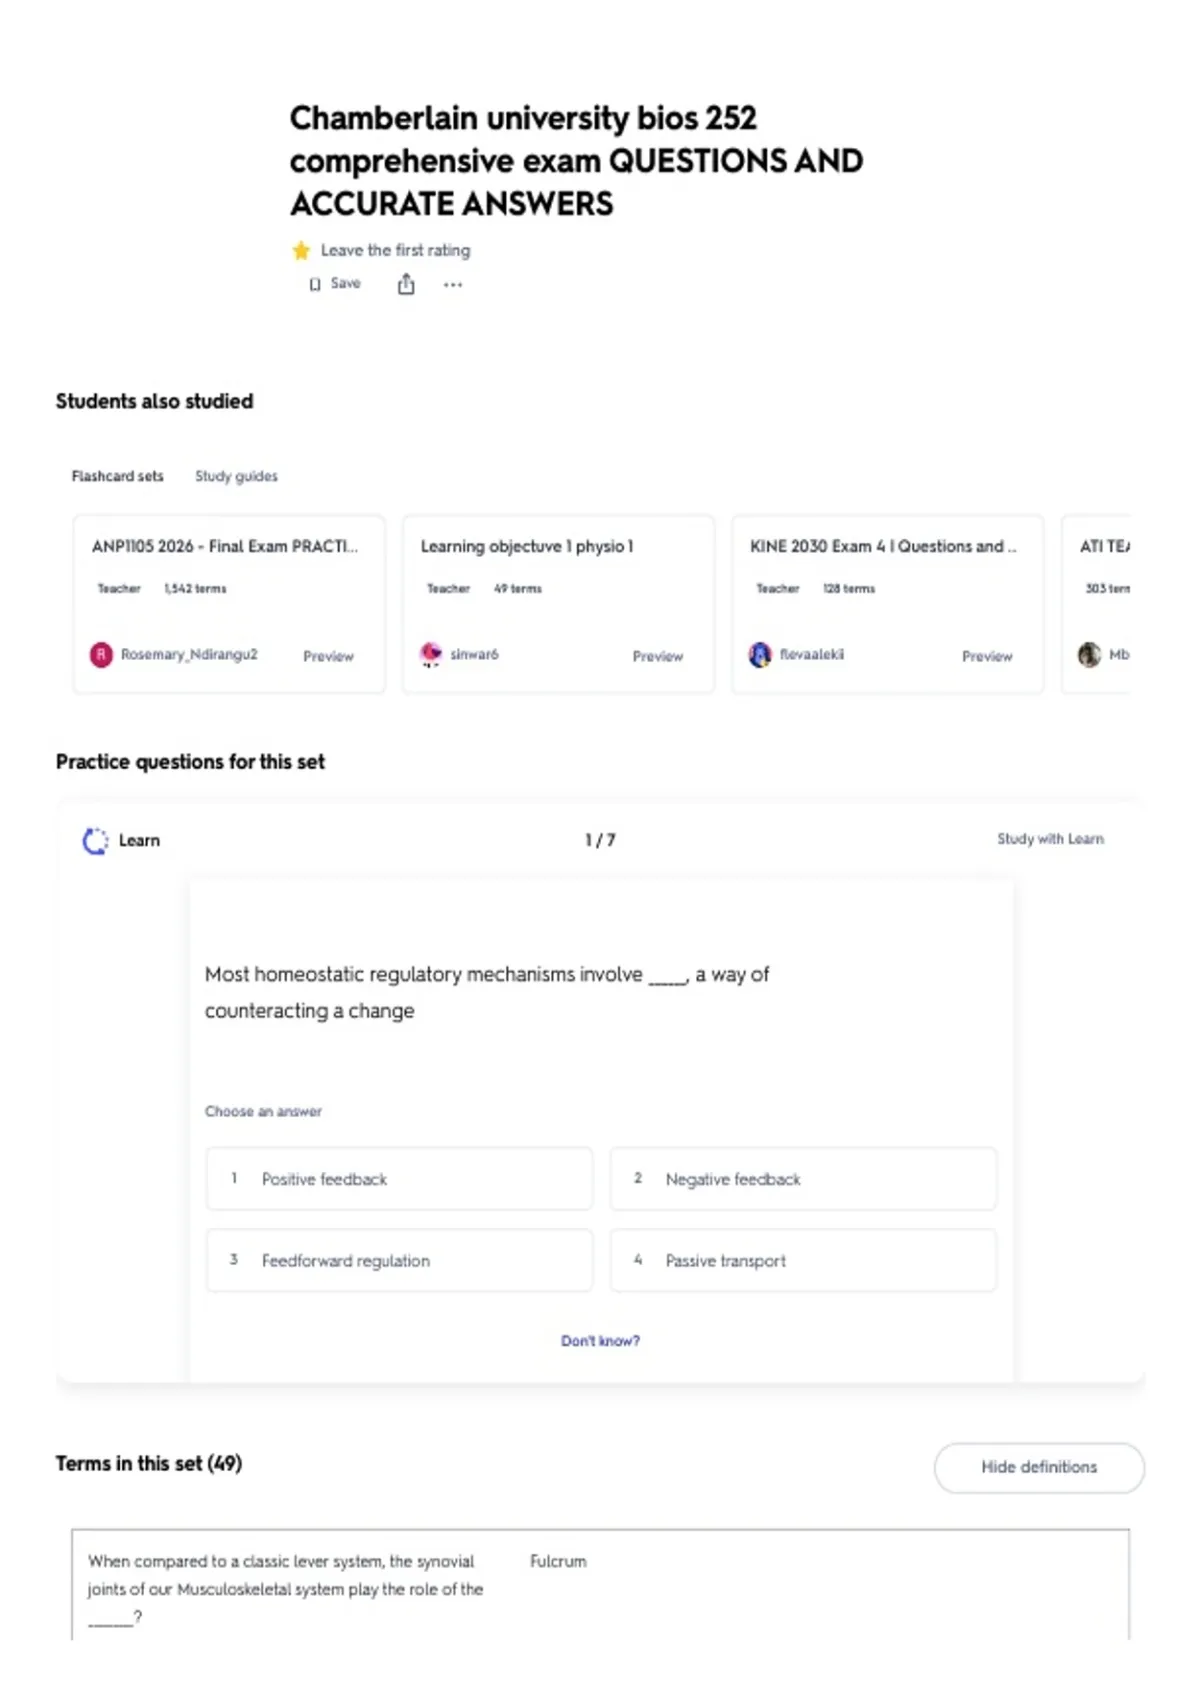Open the three-dot more options menu

pyautogui.click(x=453, y=285)
